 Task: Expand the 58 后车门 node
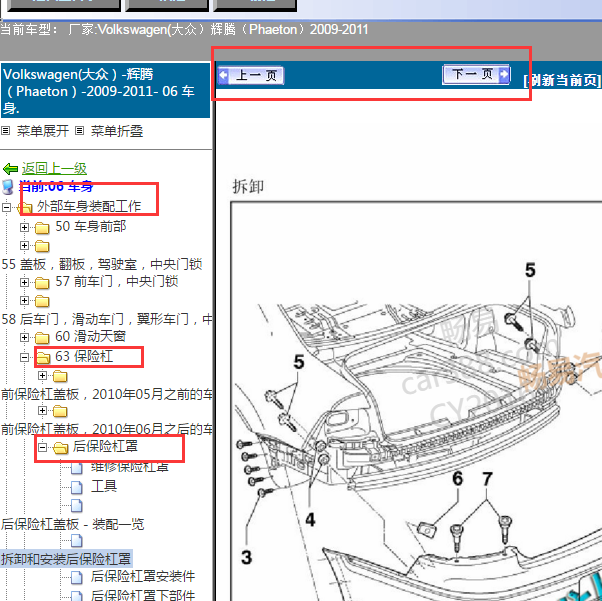tap(25, 300)
